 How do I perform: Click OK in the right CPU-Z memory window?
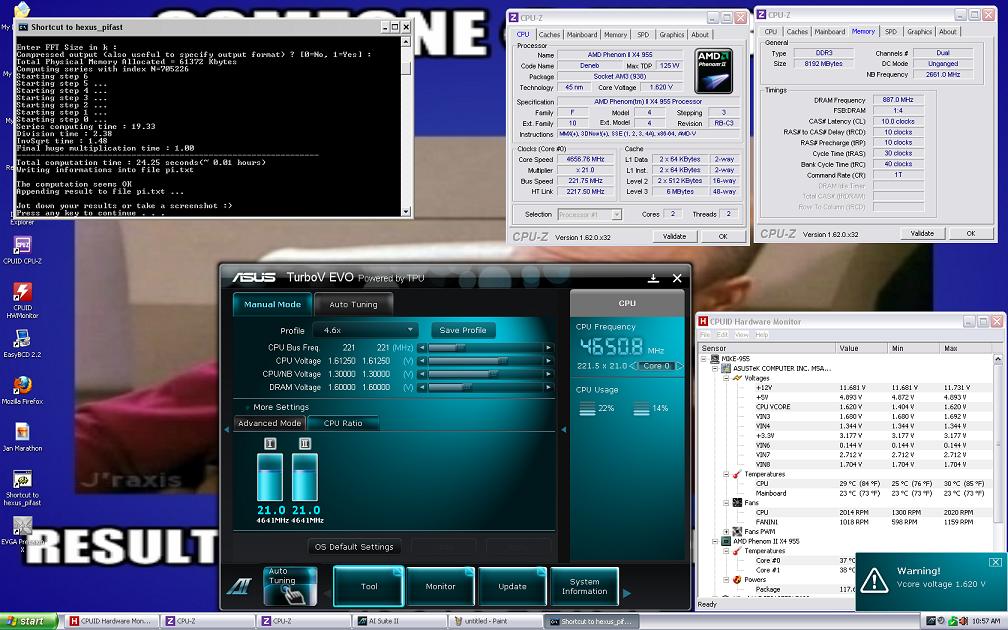[971, 233]
